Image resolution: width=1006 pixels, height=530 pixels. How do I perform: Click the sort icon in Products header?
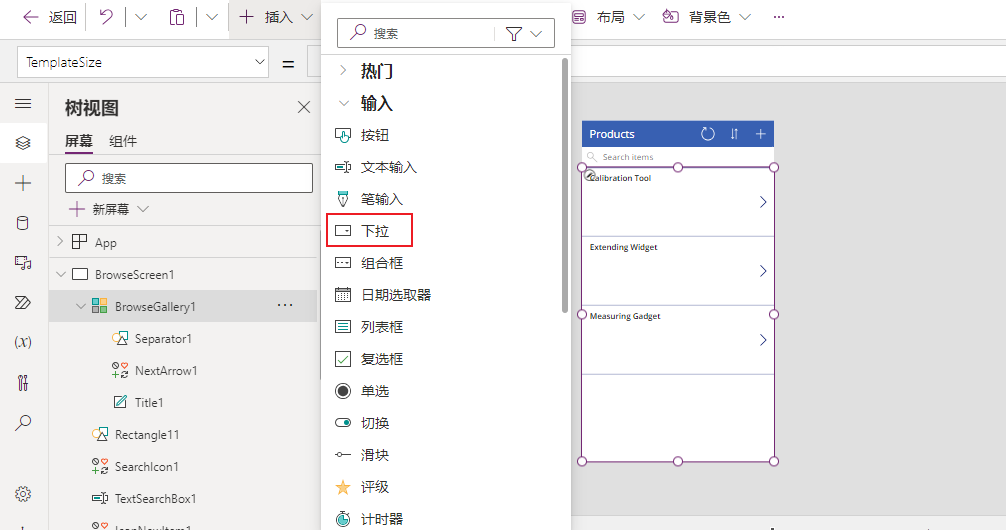[734, 133]
